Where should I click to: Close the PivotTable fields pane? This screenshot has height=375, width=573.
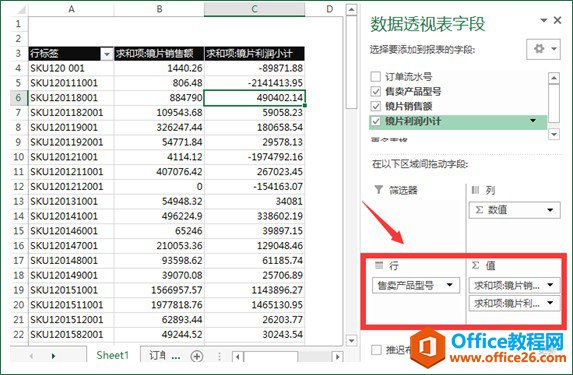pos(558,20)
